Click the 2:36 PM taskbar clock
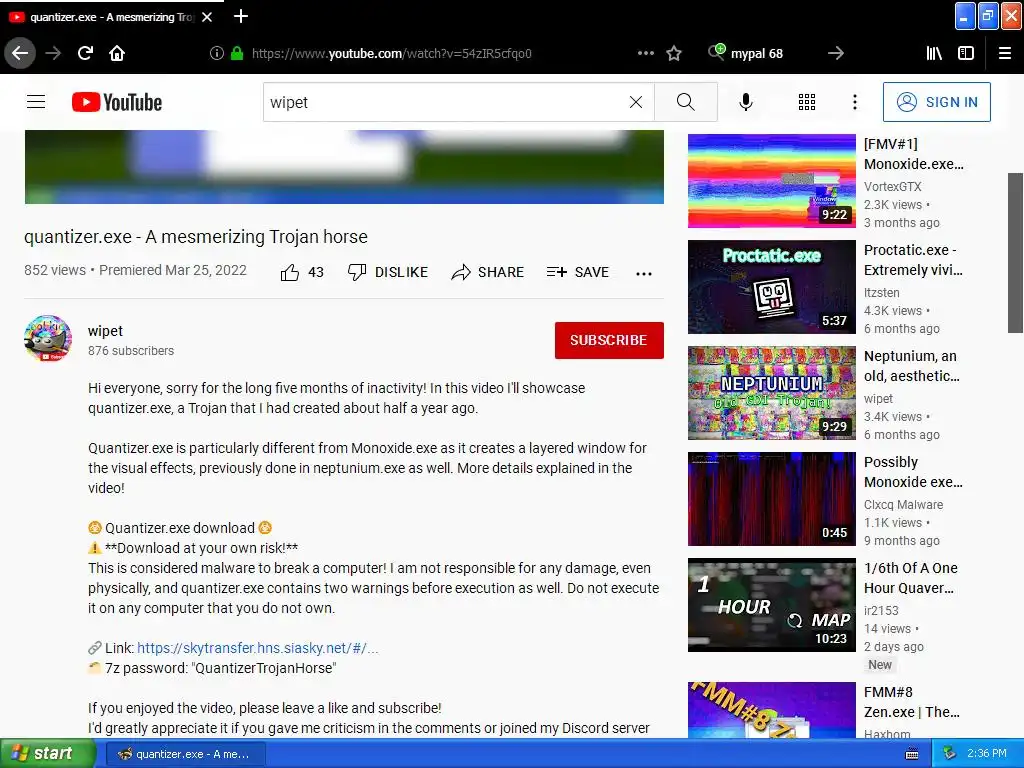This screenshot has width=1024, height=768. click(x=987, y=754)
